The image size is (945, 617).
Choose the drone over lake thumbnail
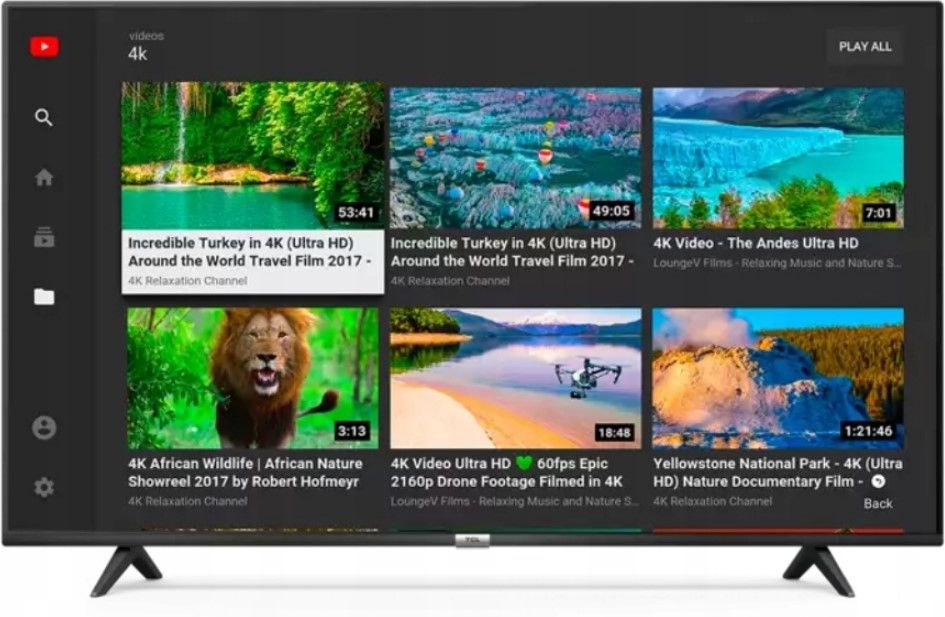pyautogui.click(x=515, y=378)
